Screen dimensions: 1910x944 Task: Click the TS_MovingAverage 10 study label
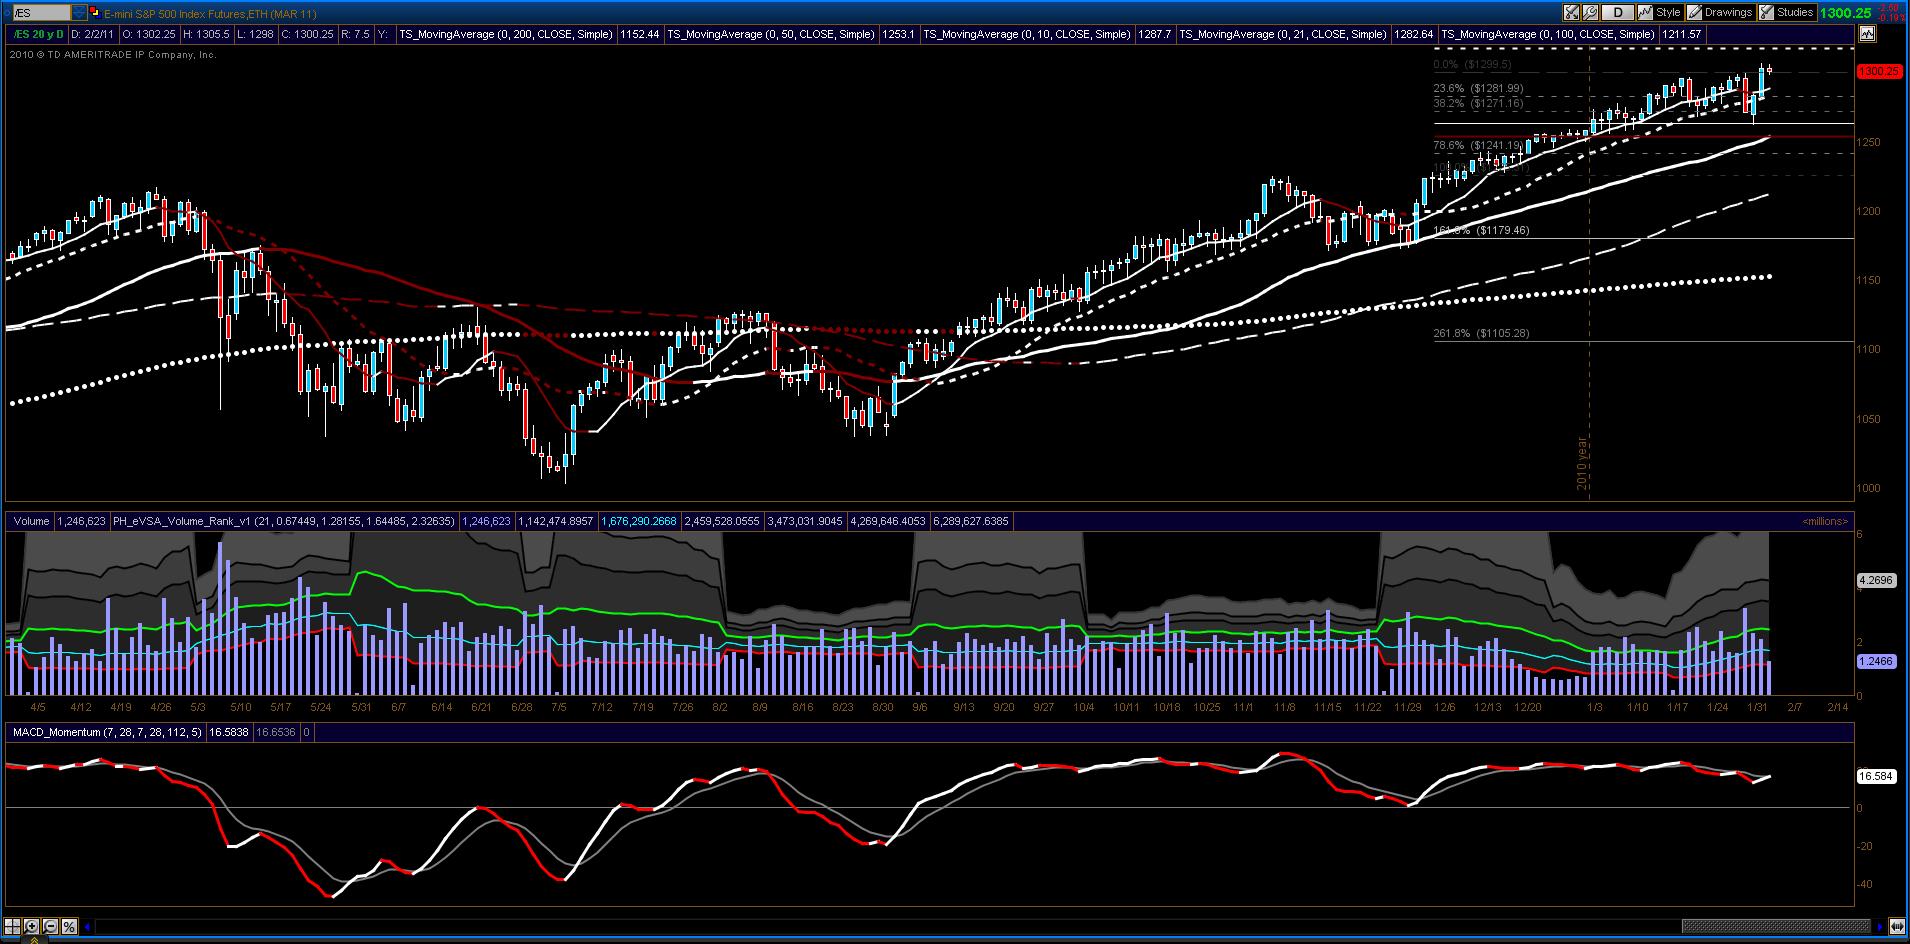(1027, 34)
